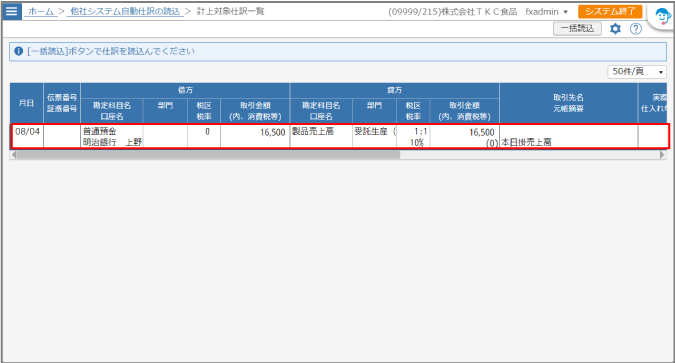
Task: Open the 50件/頁 page size dropdown
Action: (x=637, y=71)
